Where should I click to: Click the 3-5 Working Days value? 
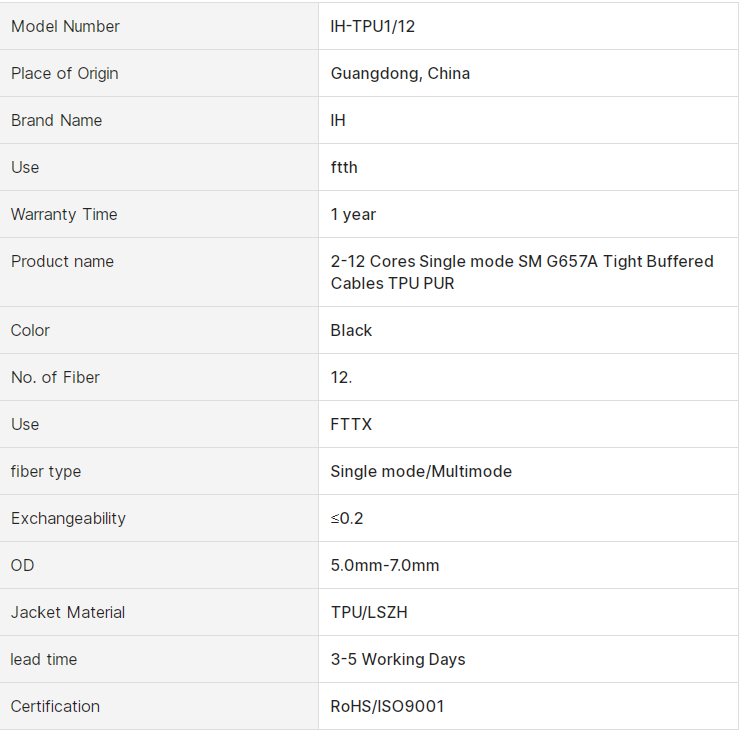[398, 660]
